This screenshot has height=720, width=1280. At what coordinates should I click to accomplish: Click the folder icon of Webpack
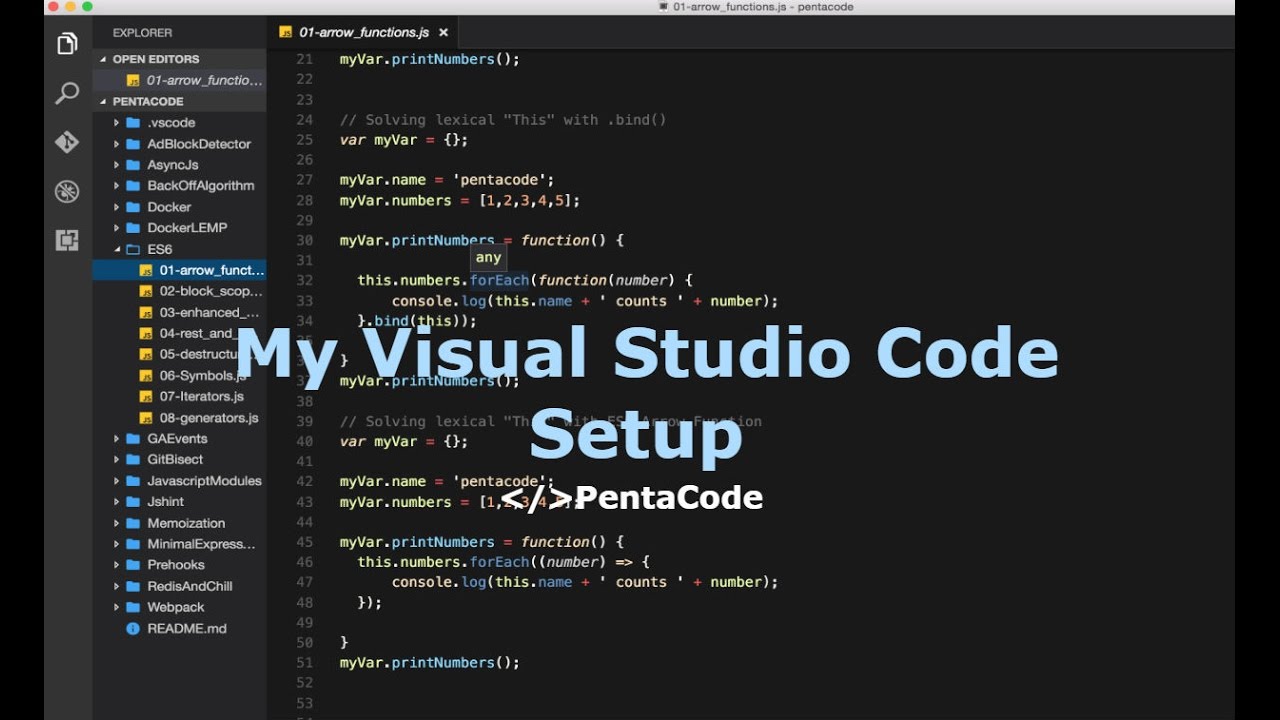point(133,607)
